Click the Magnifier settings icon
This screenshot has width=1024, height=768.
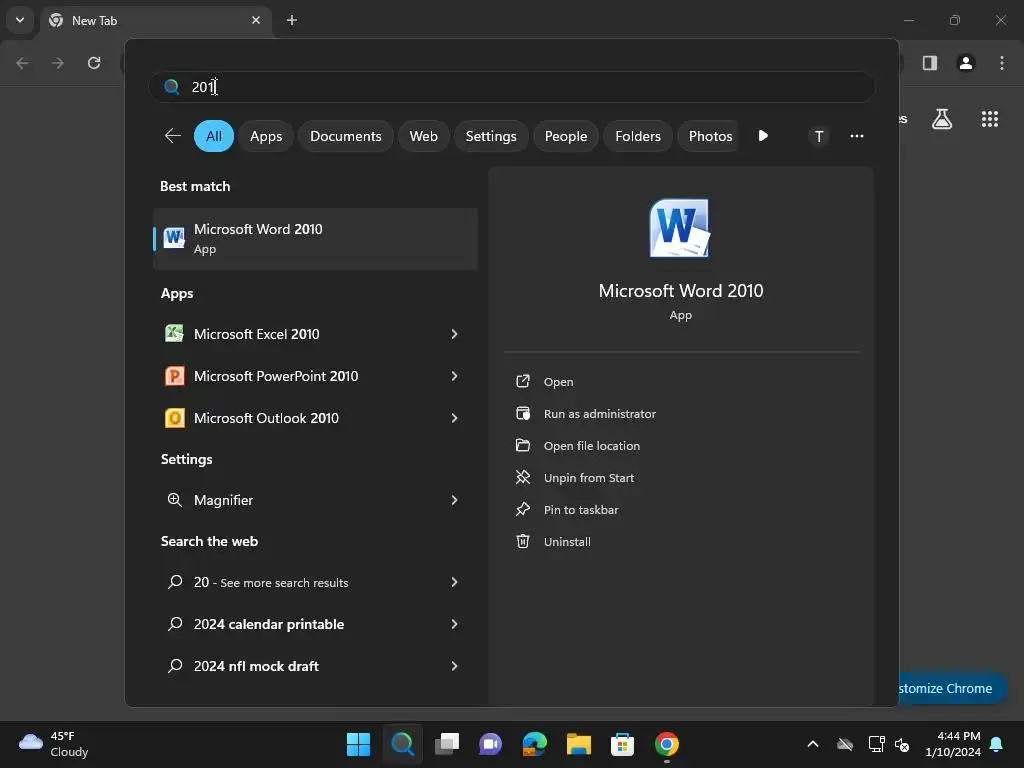coord(174,500)
